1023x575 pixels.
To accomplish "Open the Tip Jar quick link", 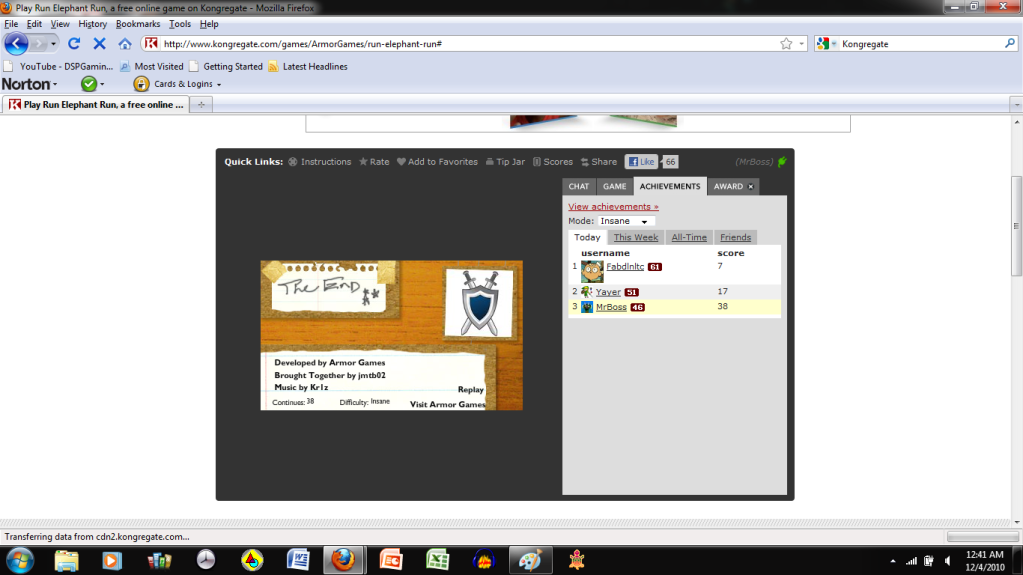I will (505, 162).
